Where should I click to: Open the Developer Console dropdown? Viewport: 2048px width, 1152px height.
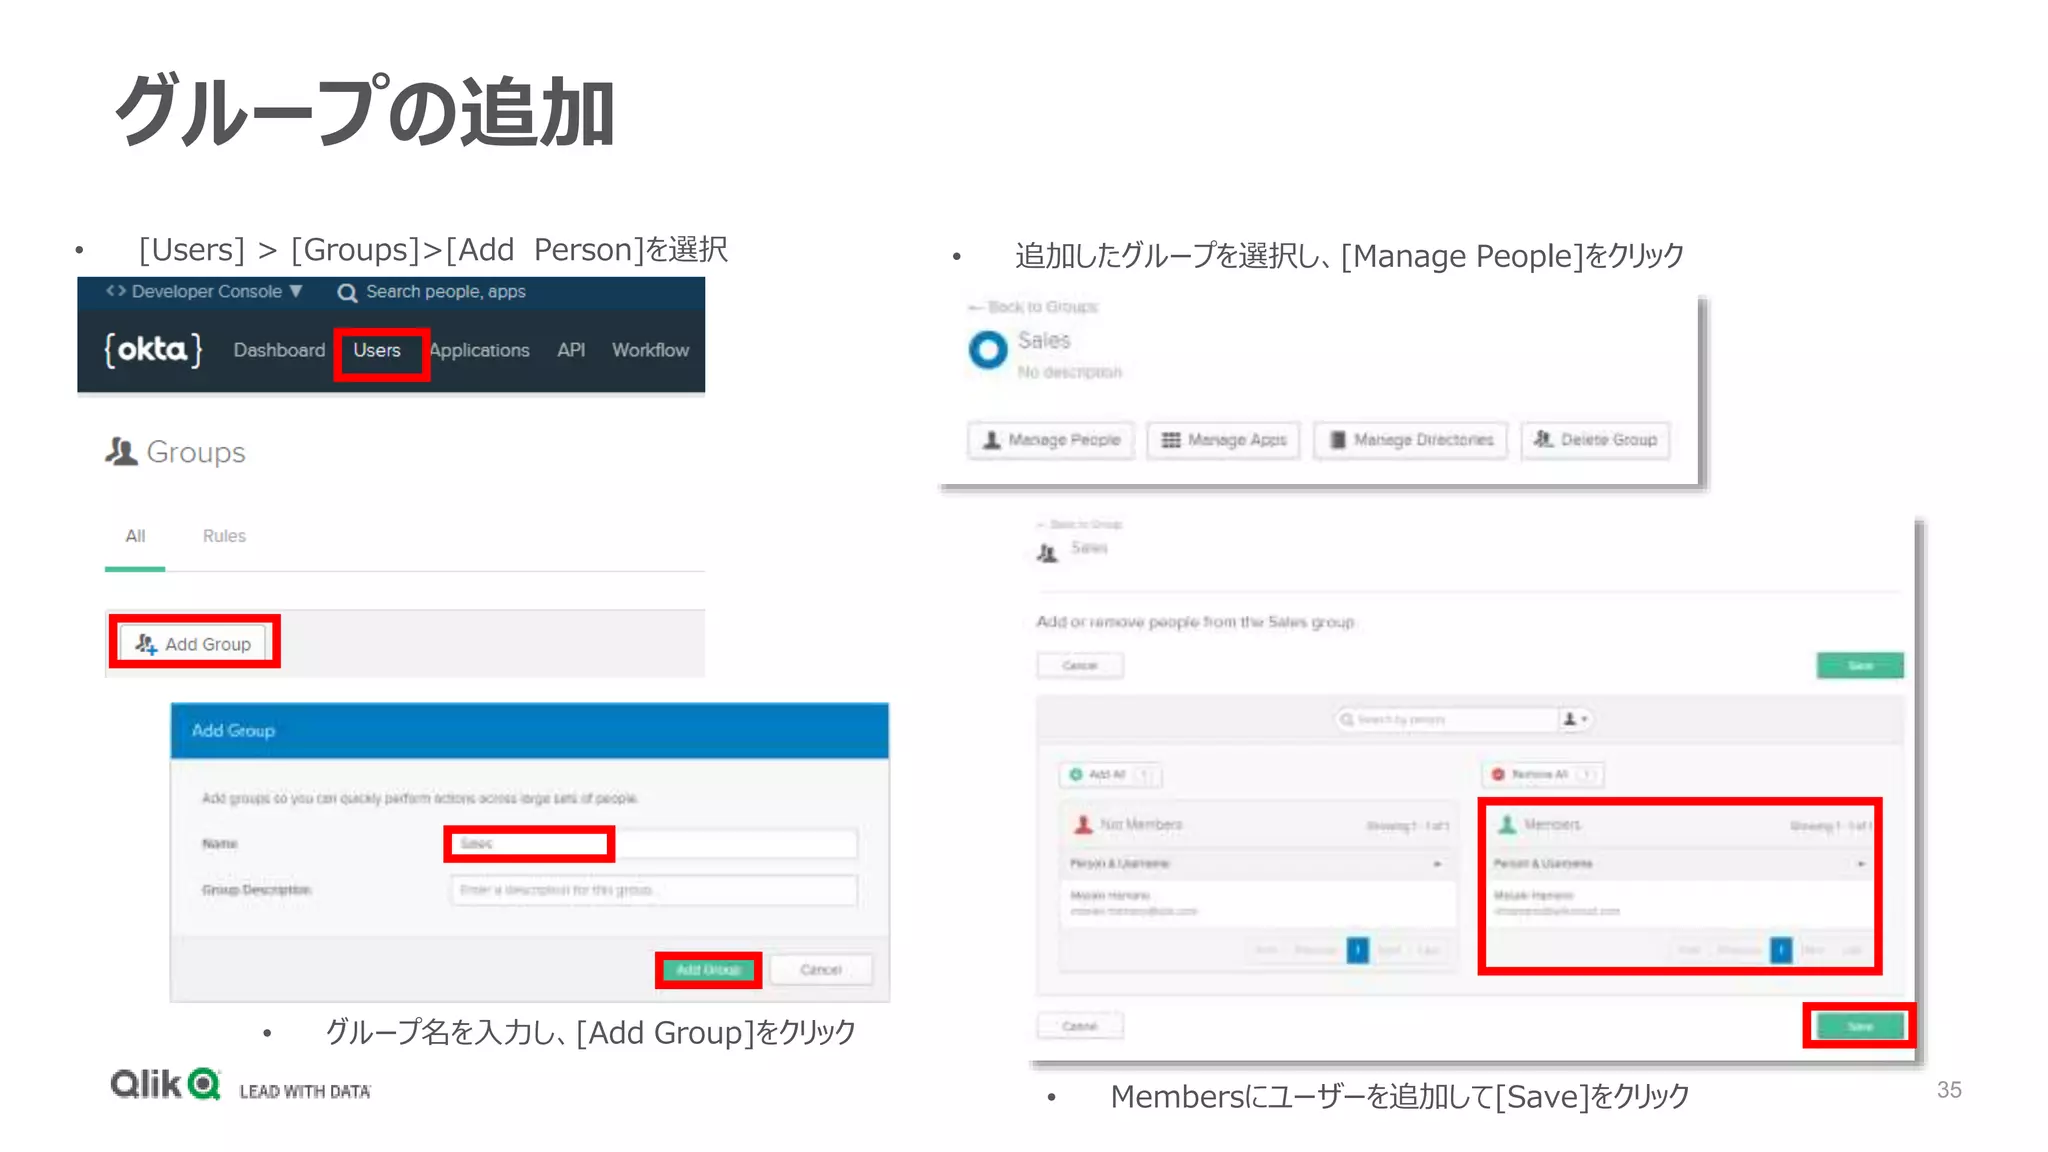pyautogui.click(x=204, y=291)
